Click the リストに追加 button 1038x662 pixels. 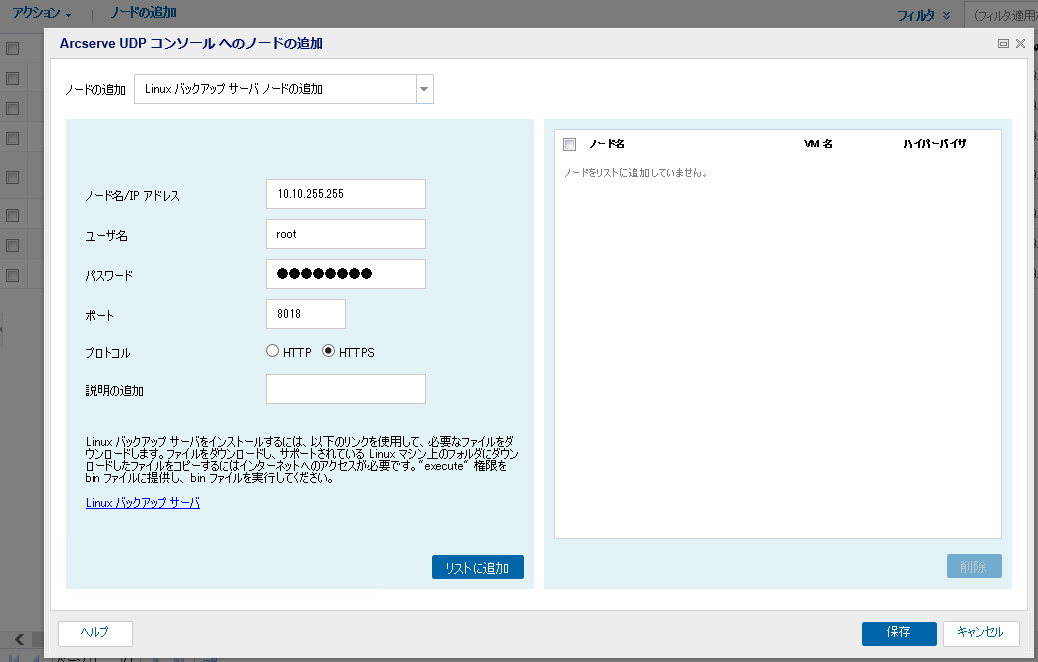tap(478, 567)
